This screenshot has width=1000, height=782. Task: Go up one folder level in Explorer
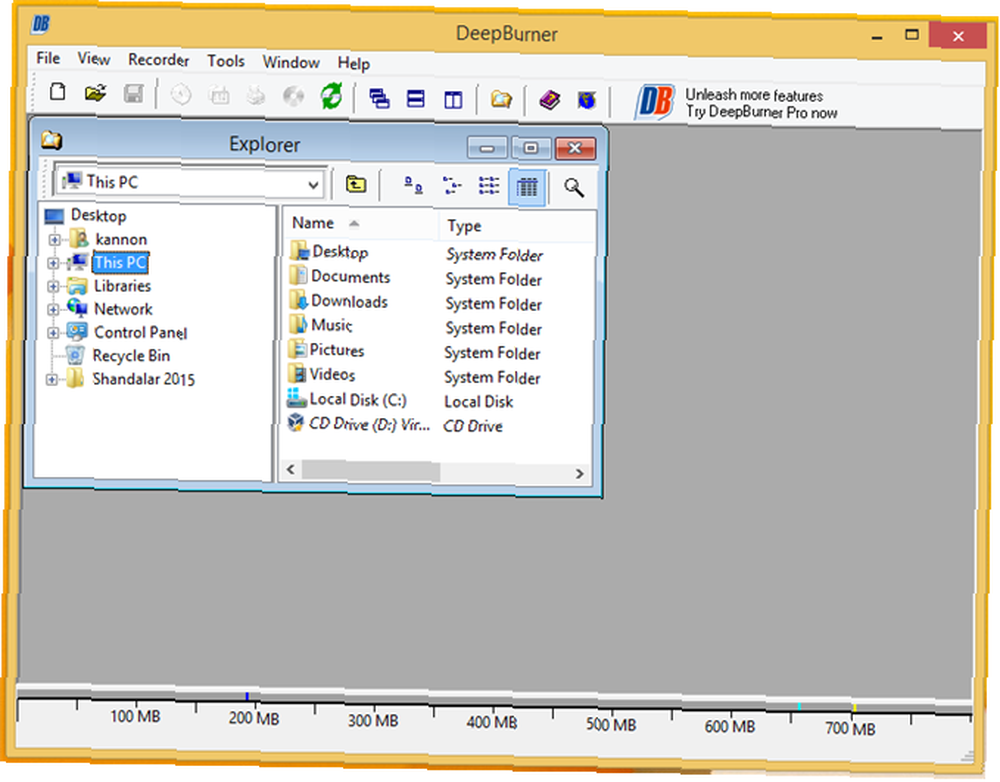click(x=356, y=184)
